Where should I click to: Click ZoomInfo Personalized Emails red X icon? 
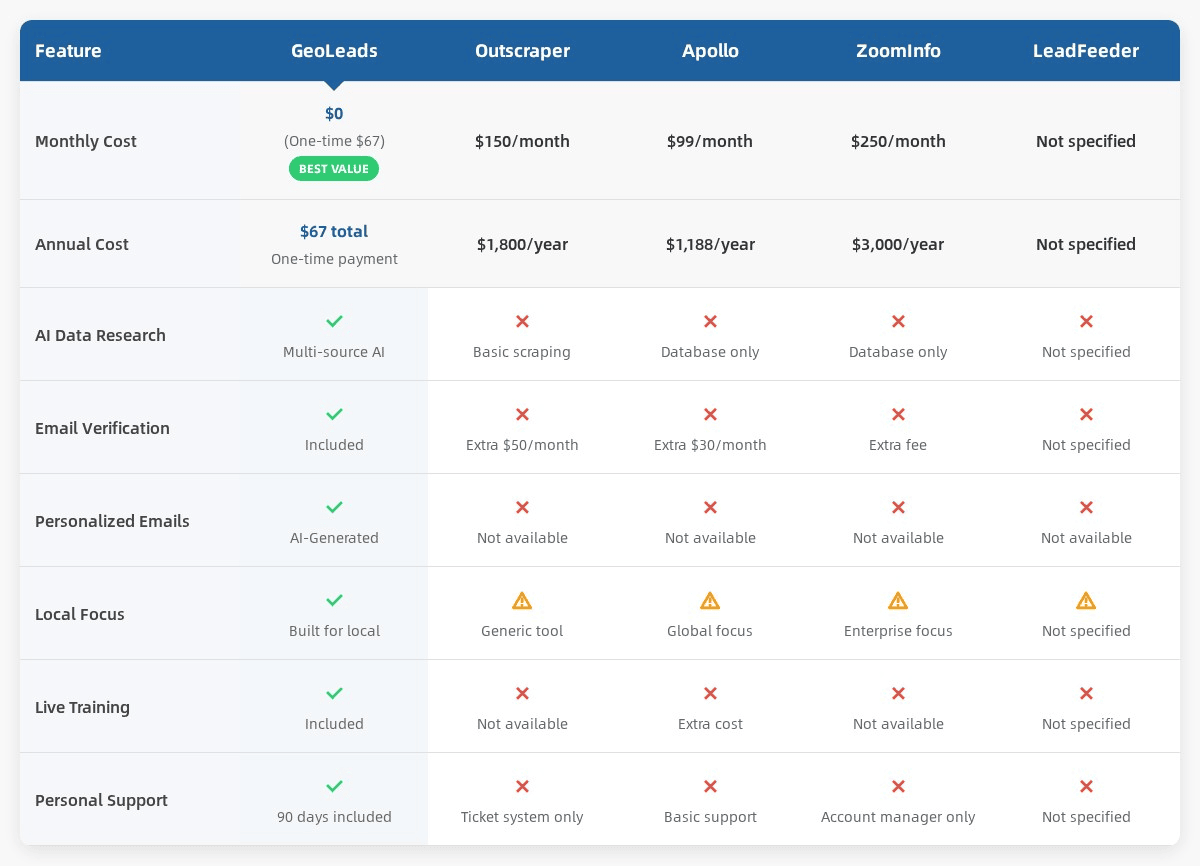(x=898, y=507)
